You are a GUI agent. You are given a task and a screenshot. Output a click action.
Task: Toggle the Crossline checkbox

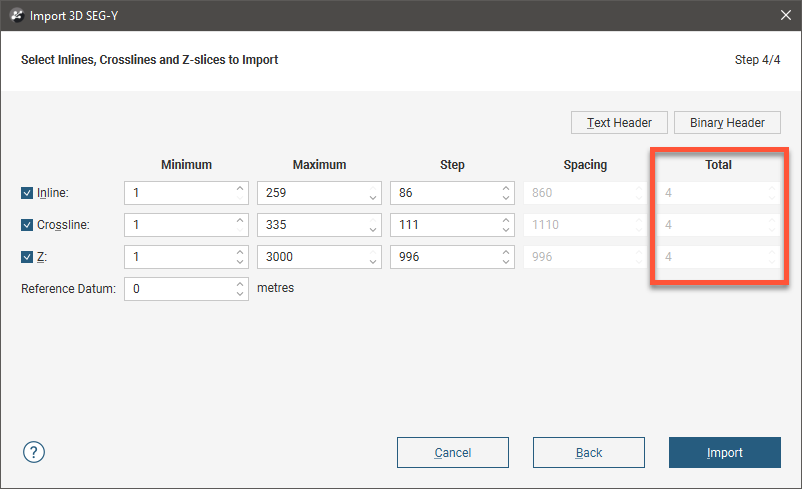click(x=27, y=225)
